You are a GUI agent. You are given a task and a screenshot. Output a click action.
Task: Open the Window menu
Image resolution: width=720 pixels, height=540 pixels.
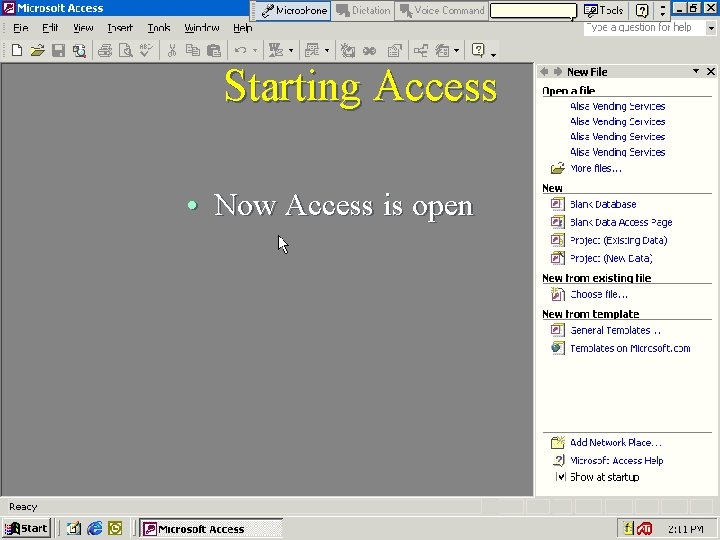point(202,28)
